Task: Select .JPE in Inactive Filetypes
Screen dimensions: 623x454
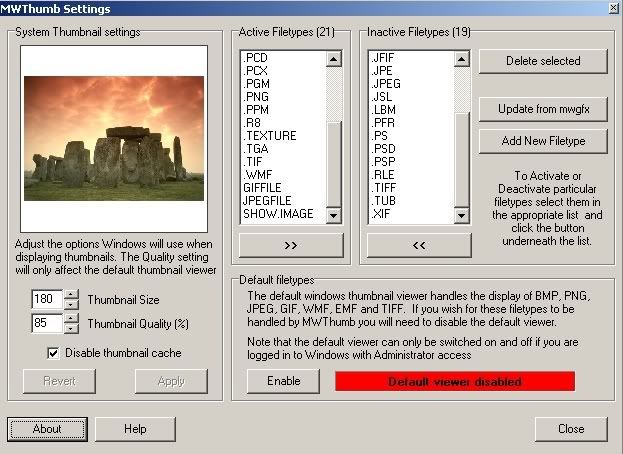Action: pyautogui.click(x=411, y=71)
